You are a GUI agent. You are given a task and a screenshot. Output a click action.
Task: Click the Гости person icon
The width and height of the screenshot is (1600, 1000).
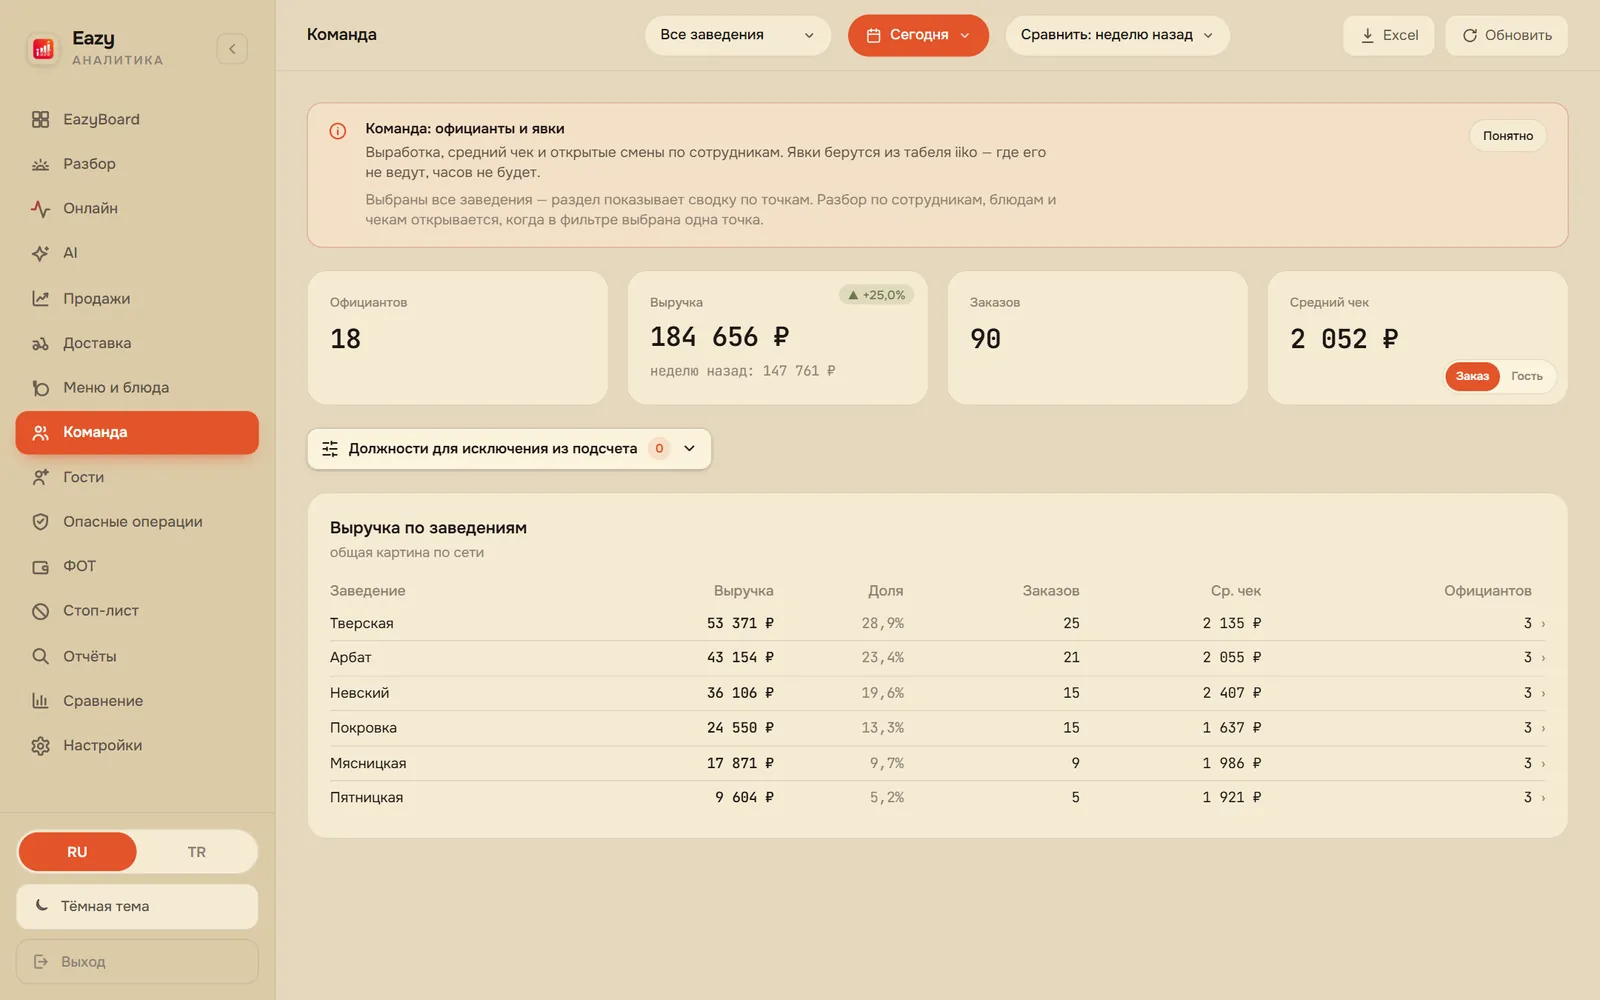click(40, 477)
